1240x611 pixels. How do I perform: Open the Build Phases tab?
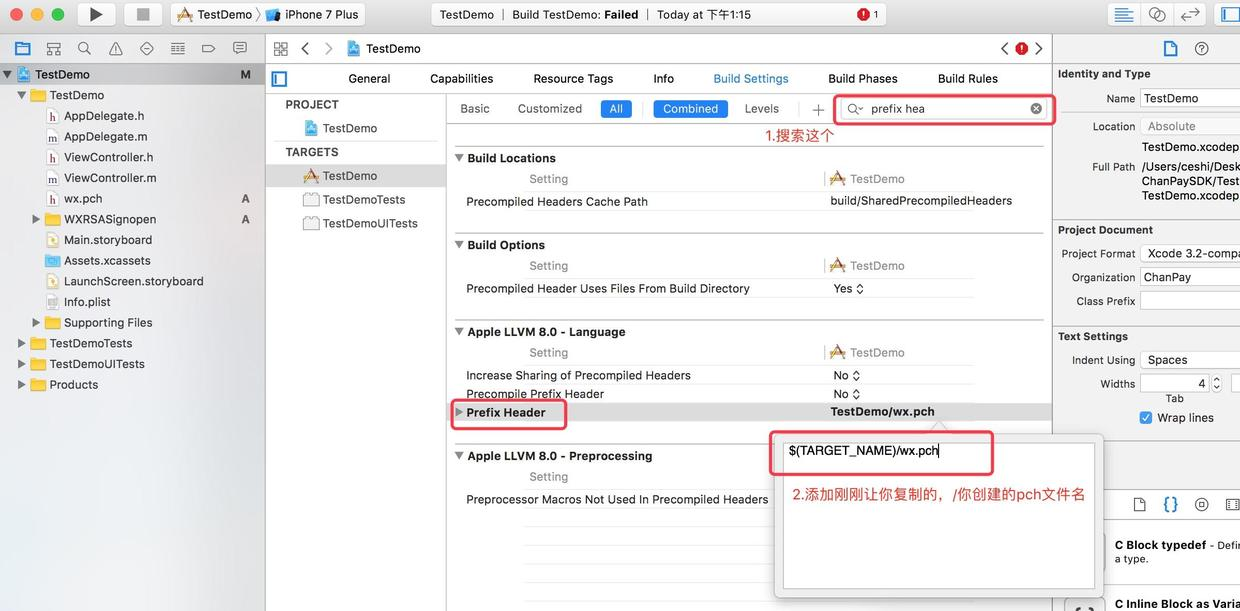pos(863,79)
